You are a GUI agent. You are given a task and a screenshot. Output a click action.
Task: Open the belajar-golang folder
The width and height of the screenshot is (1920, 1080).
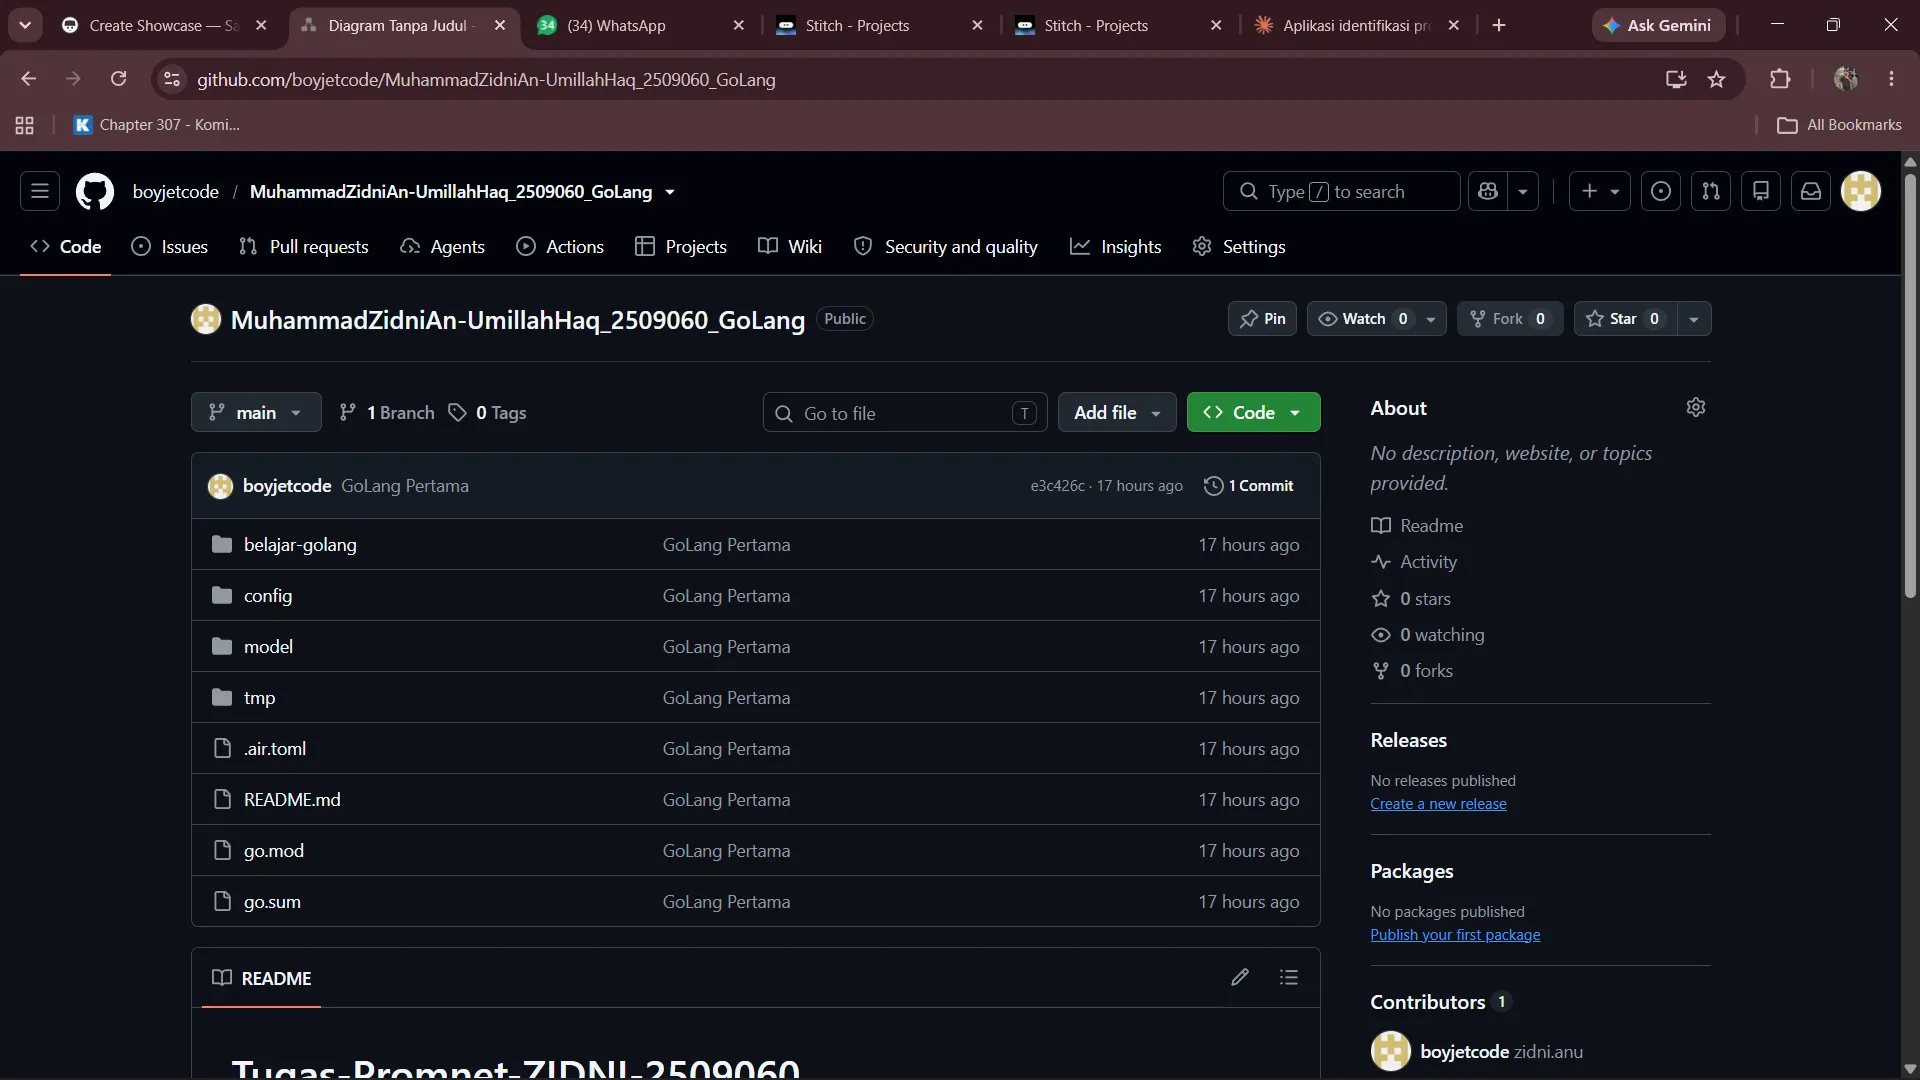pyautogui.click(x=300, y=545)
